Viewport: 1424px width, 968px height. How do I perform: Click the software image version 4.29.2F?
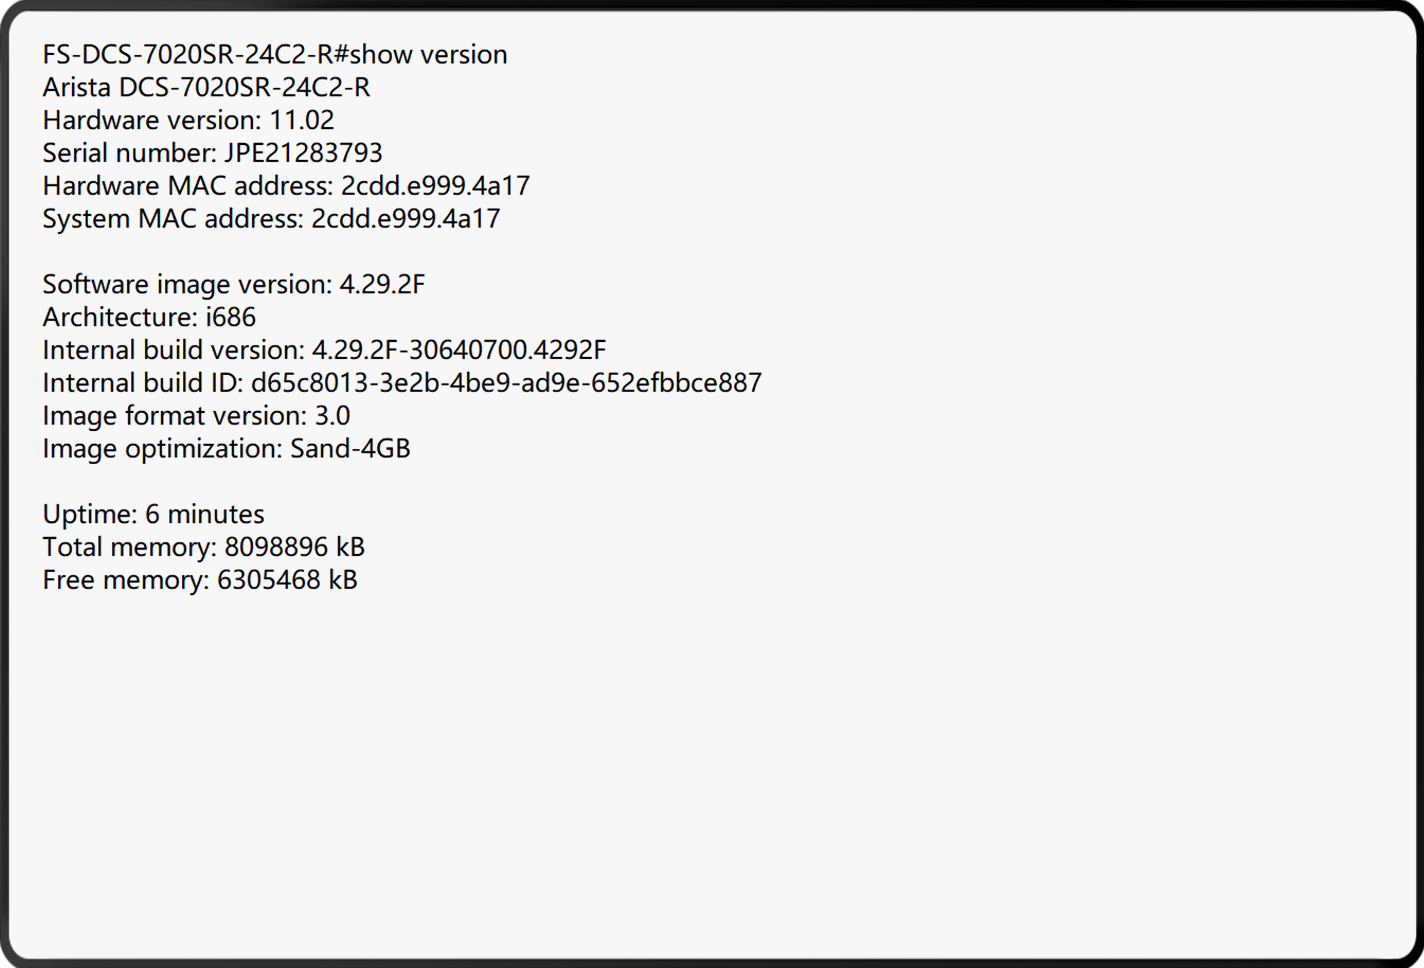(x=382, y=285)
